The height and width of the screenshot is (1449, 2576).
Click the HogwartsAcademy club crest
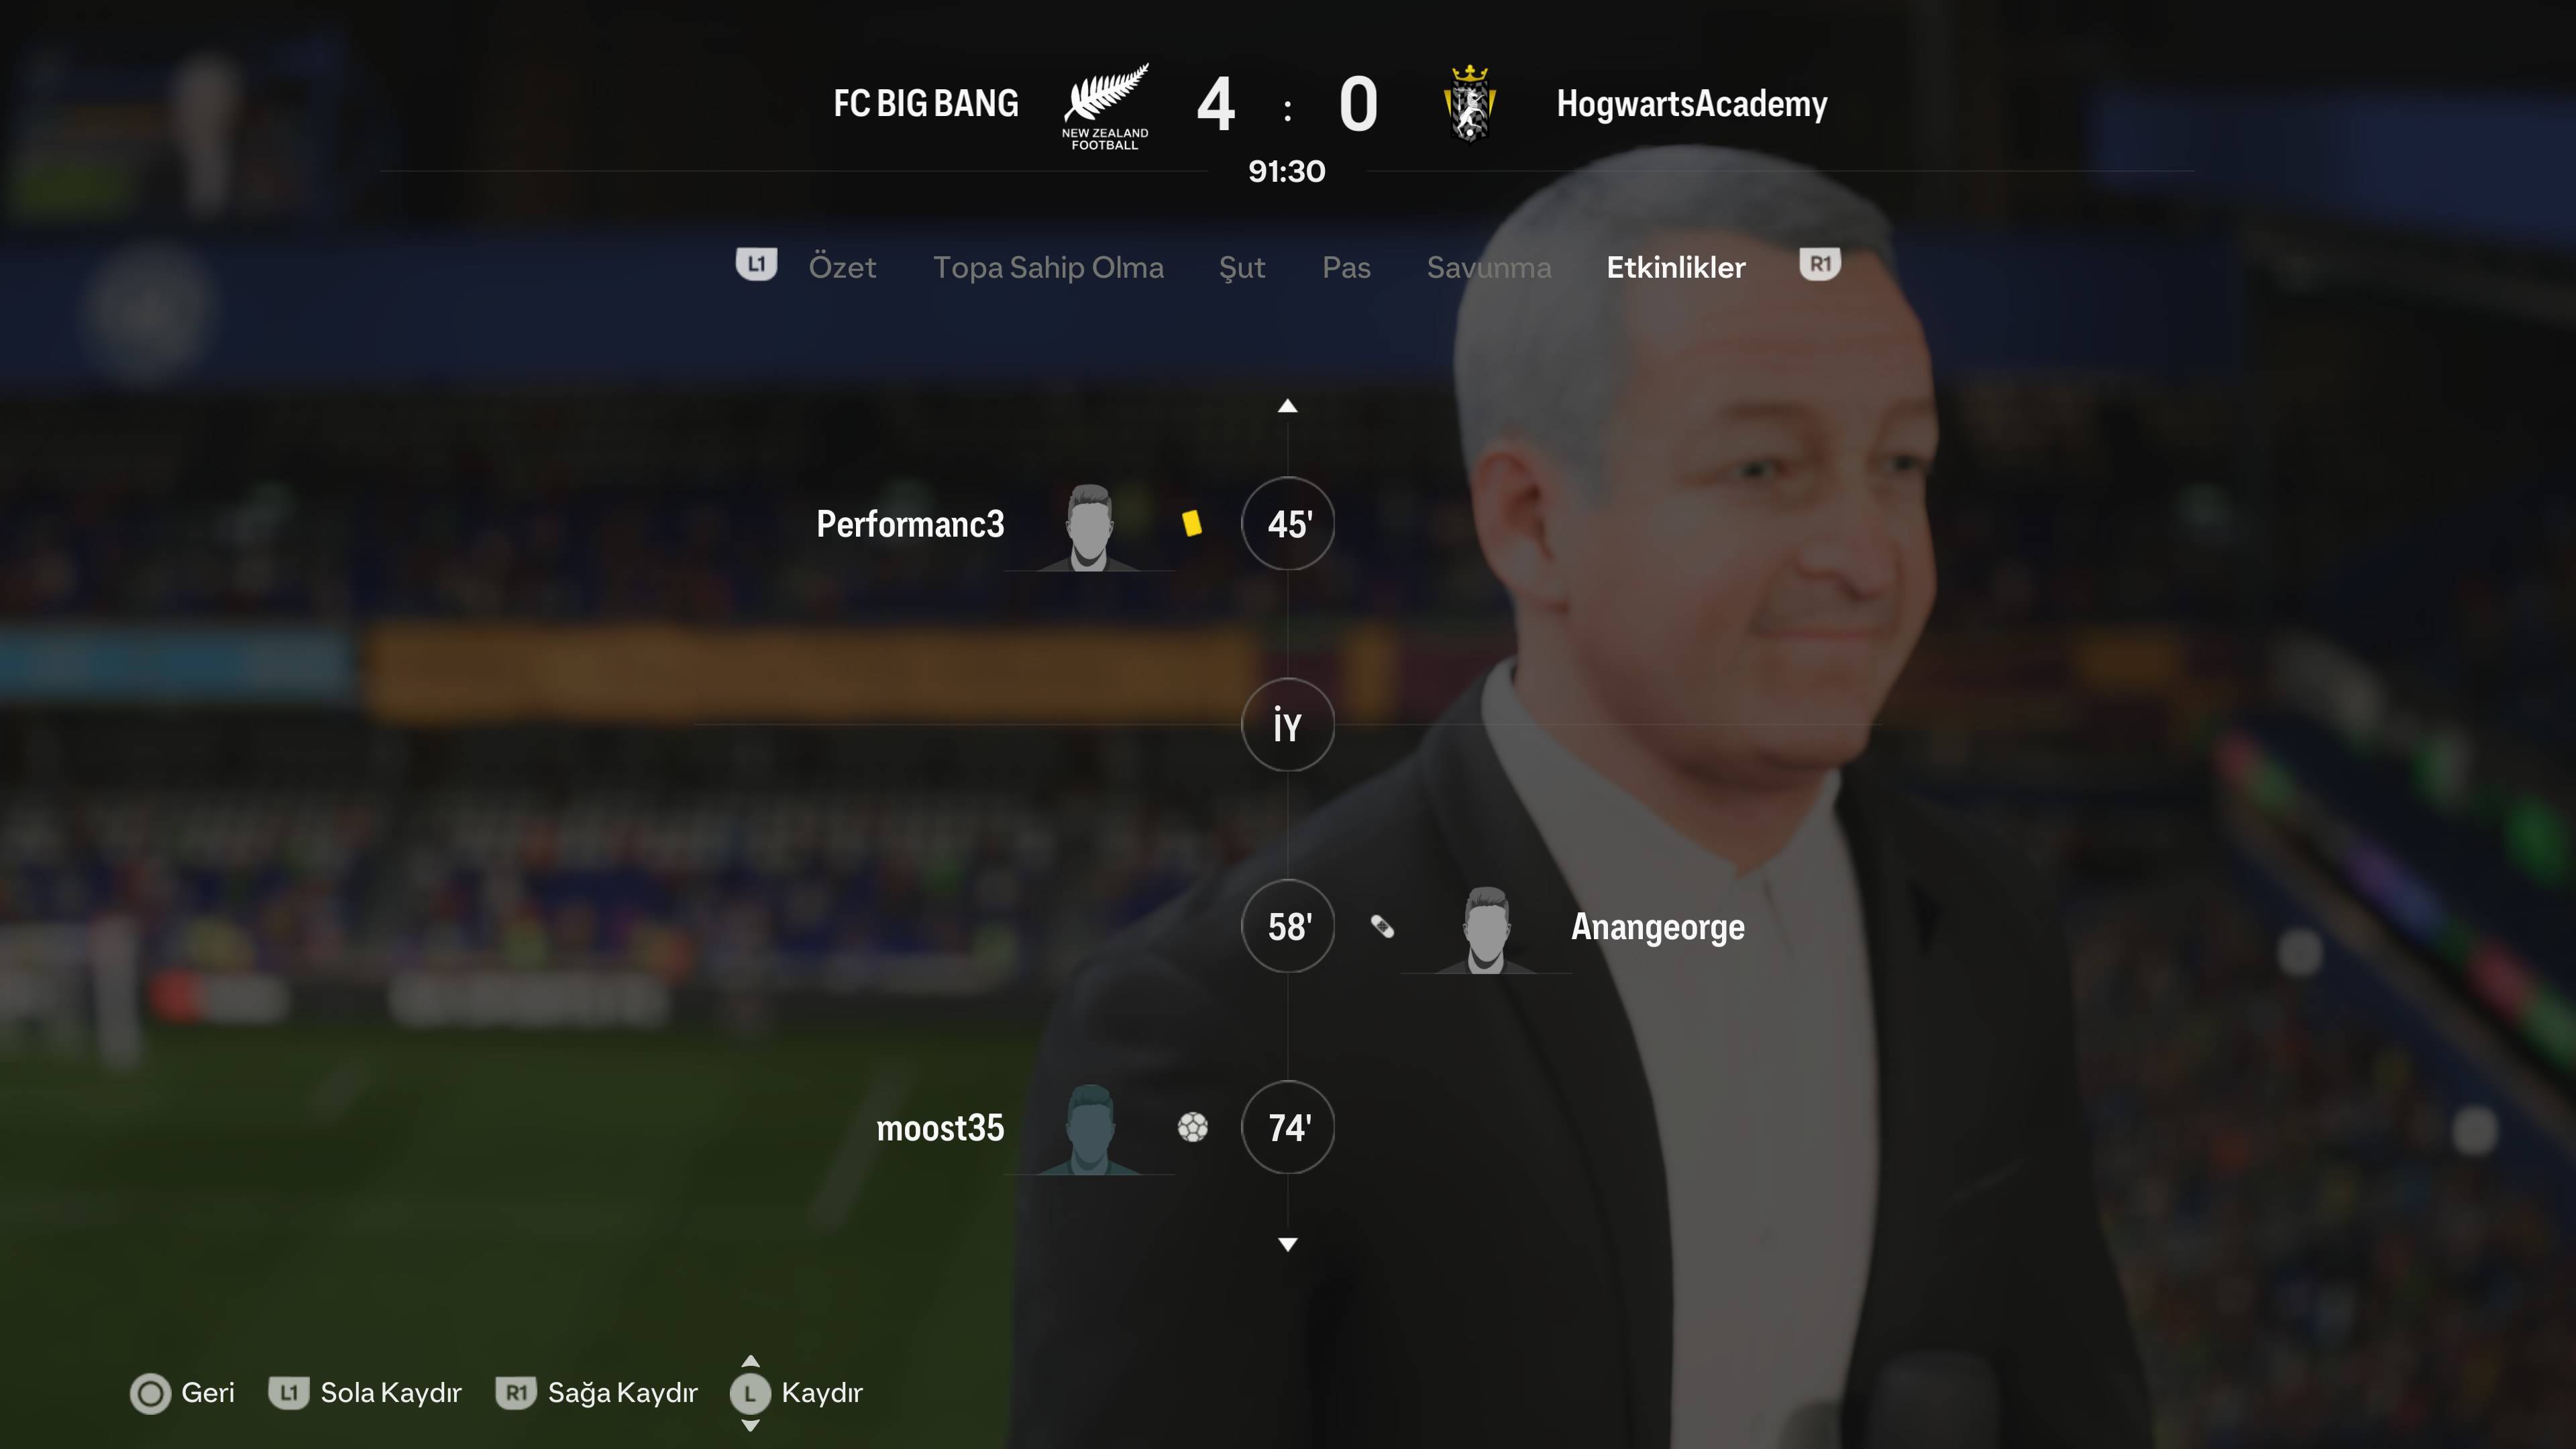1469,104
